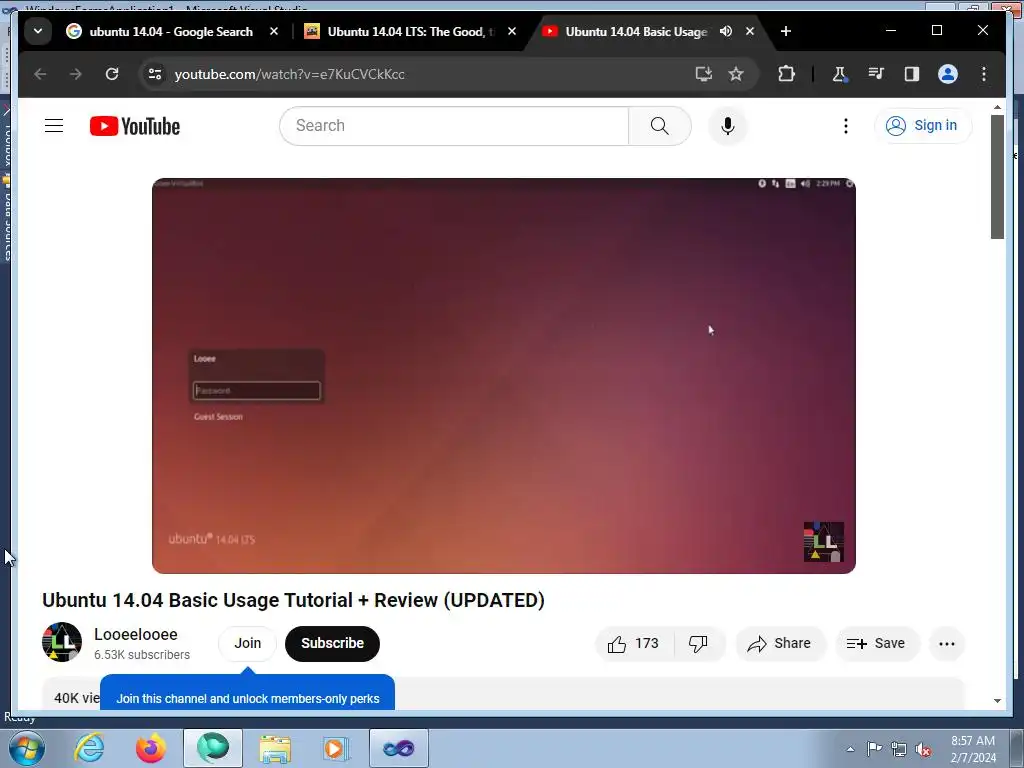Screen dimensions: 1024x768
Task: Open the Windows Start menu
Action: point(27,748)
